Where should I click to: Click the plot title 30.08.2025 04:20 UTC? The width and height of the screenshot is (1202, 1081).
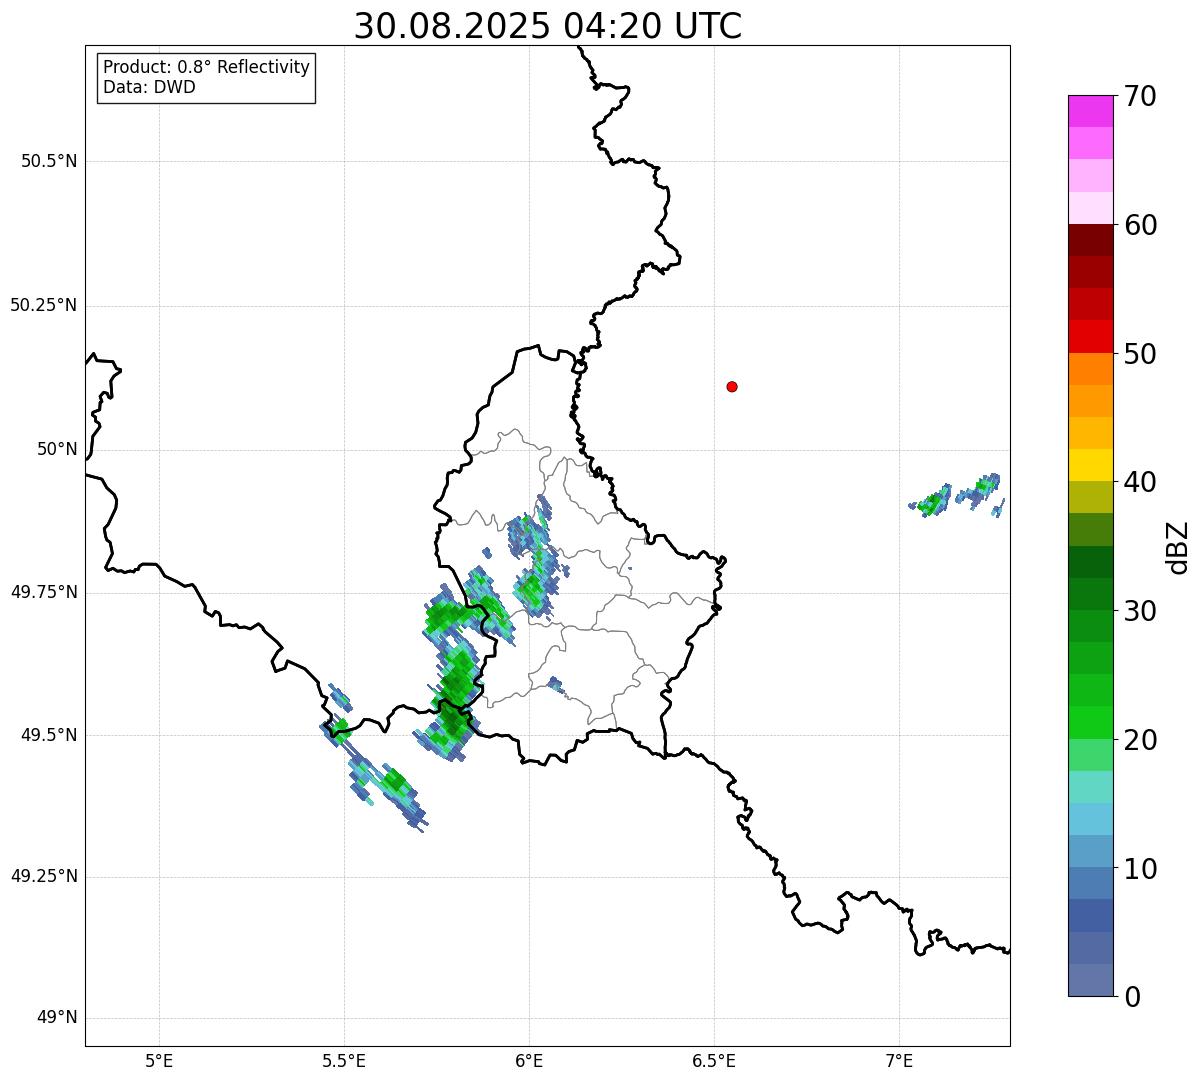pos(548,26)
